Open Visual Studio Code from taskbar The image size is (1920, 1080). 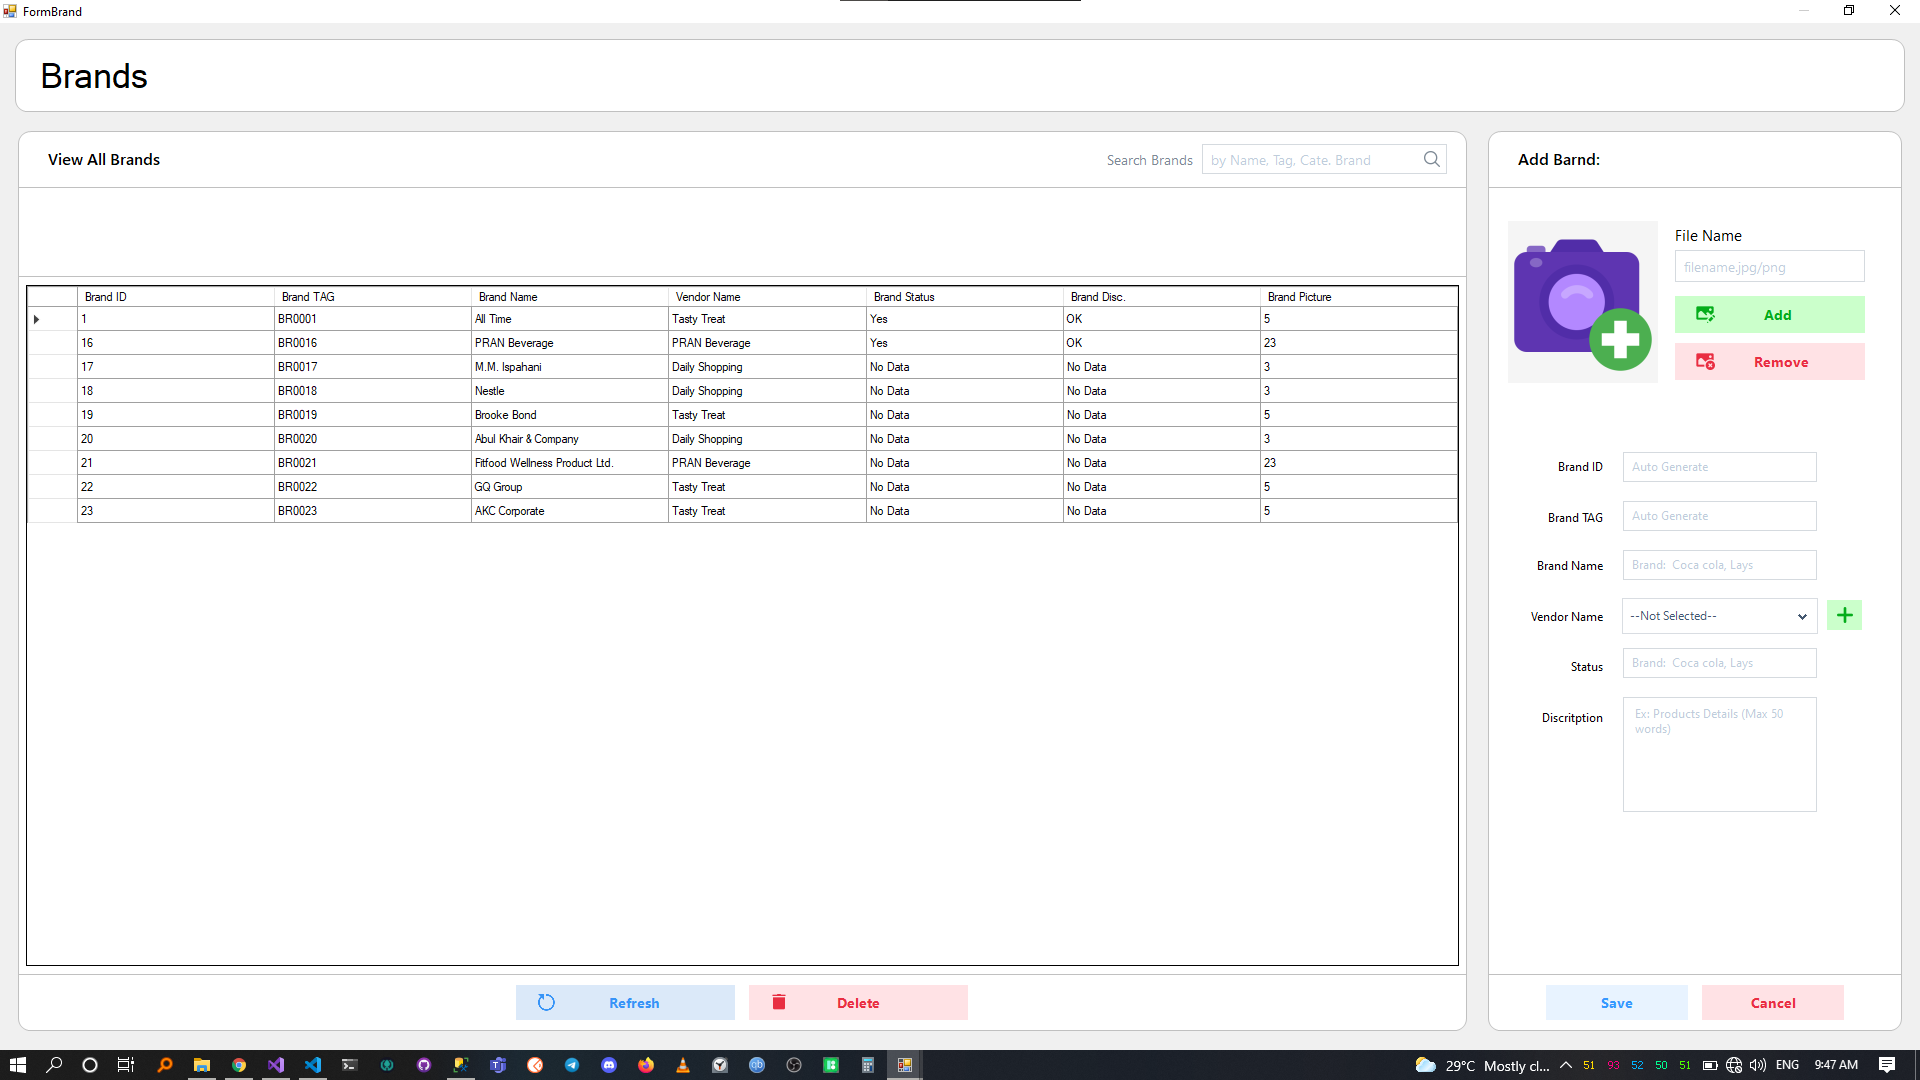[313, 1065]
